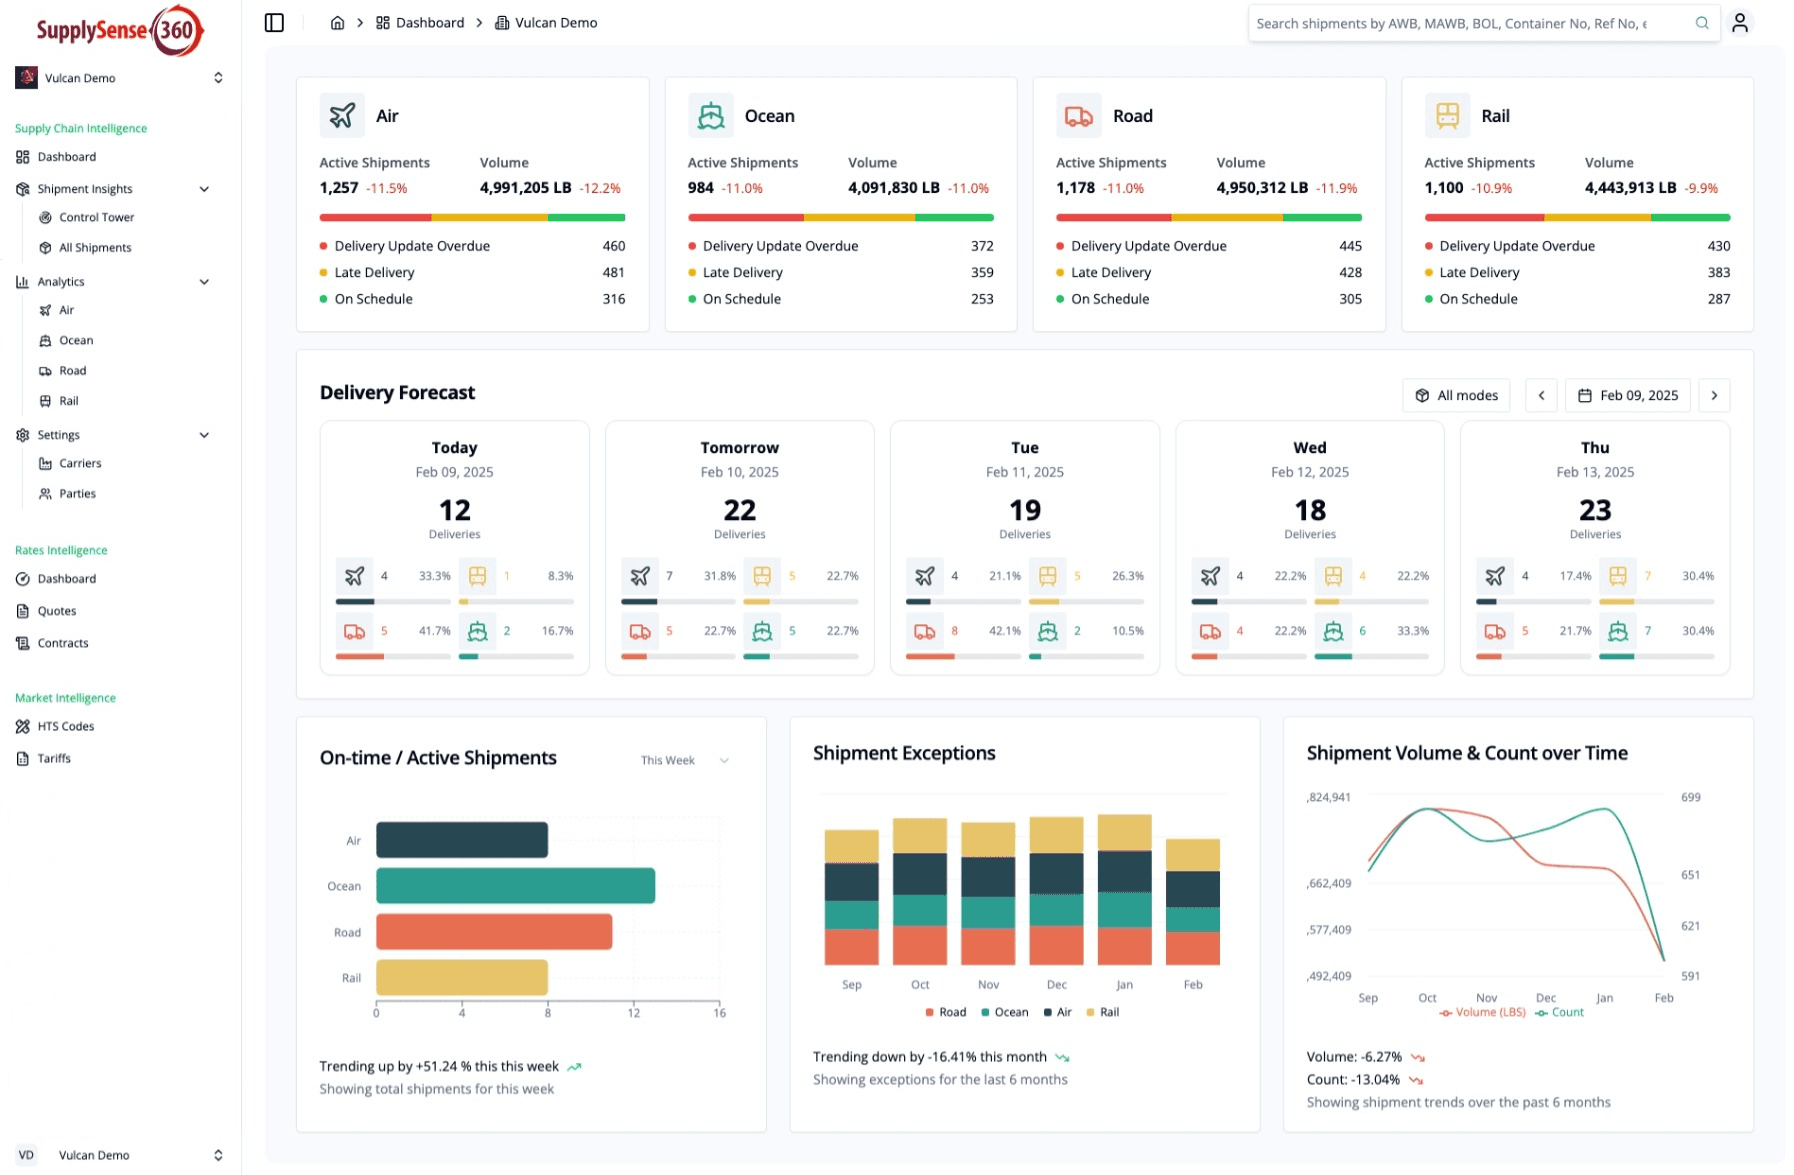1794x1175 pixels.
Task: Click the Road truck icon card header
Action: click(1078, 116)
